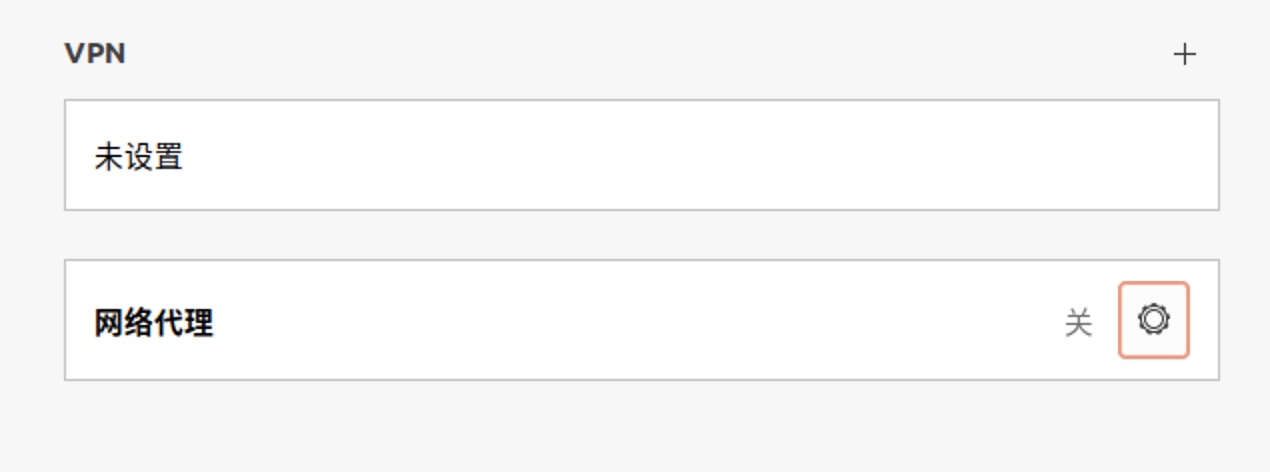
Task: Click the 关 proxy status text
Action: (x=1078, y=323)
